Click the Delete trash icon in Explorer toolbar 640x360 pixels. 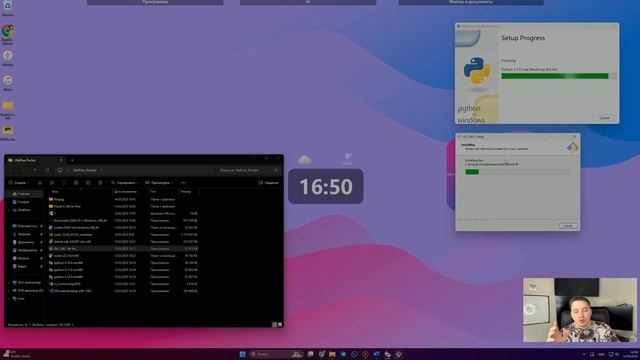click(100, 183)
